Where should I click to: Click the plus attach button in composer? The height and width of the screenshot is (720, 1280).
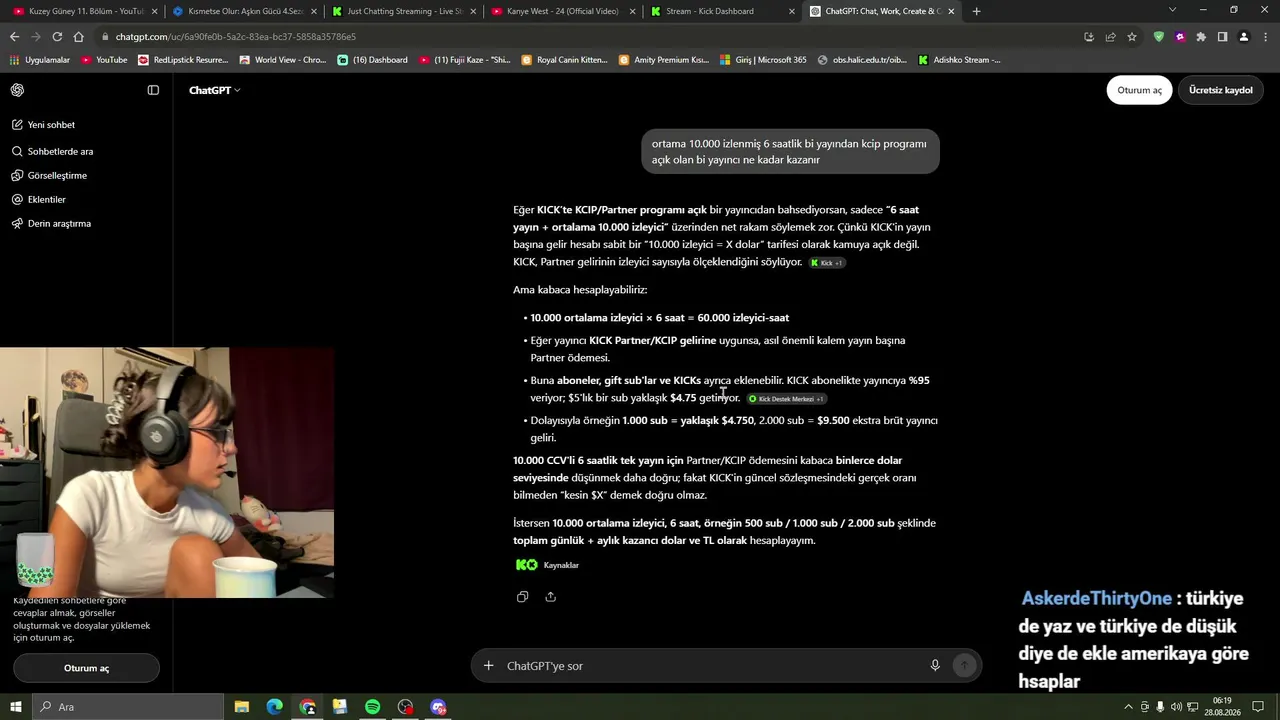(x=488, y=665)
